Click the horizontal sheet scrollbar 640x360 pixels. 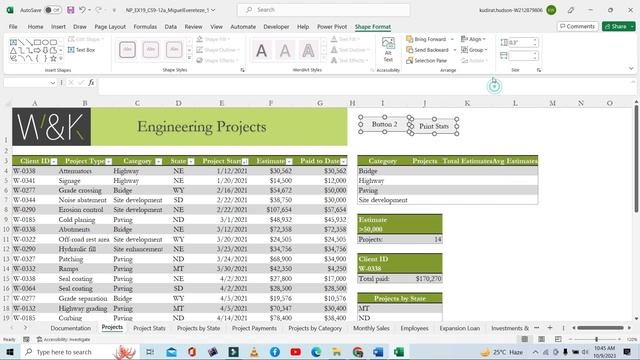click(x=600, y=328)
